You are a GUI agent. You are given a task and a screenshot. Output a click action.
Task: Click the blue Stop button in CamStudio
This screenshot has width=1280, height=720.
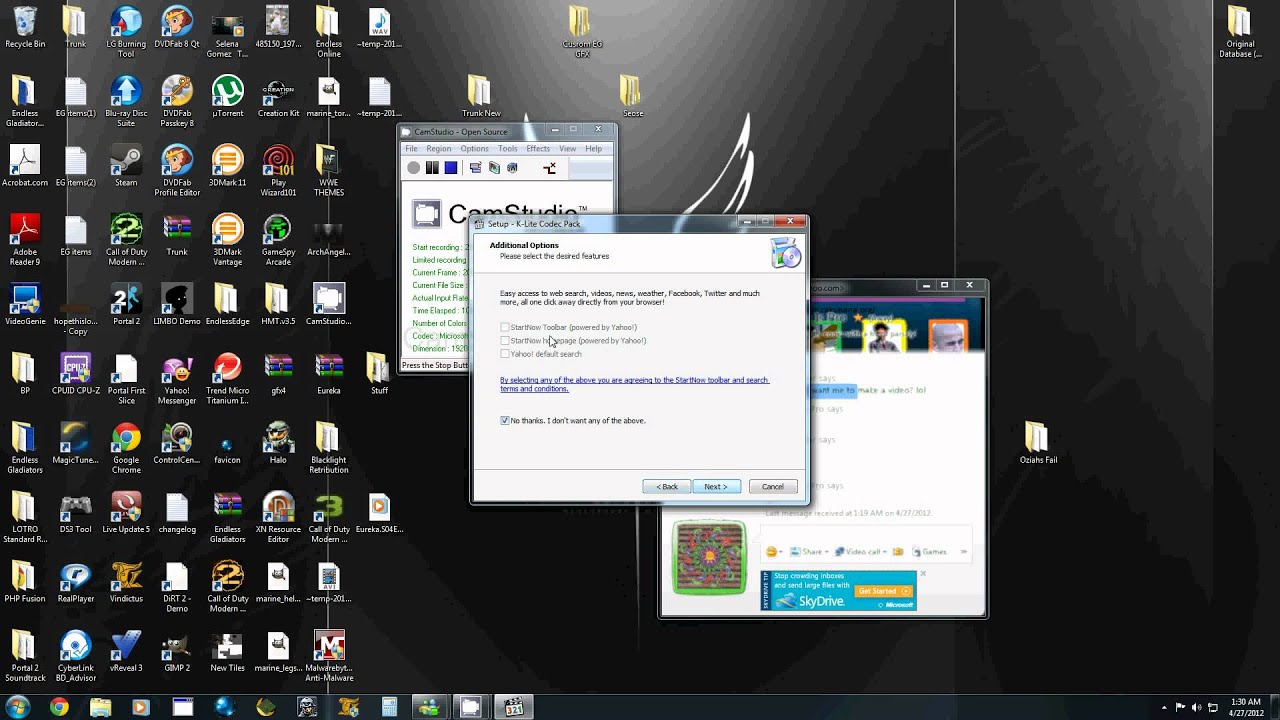451,168
